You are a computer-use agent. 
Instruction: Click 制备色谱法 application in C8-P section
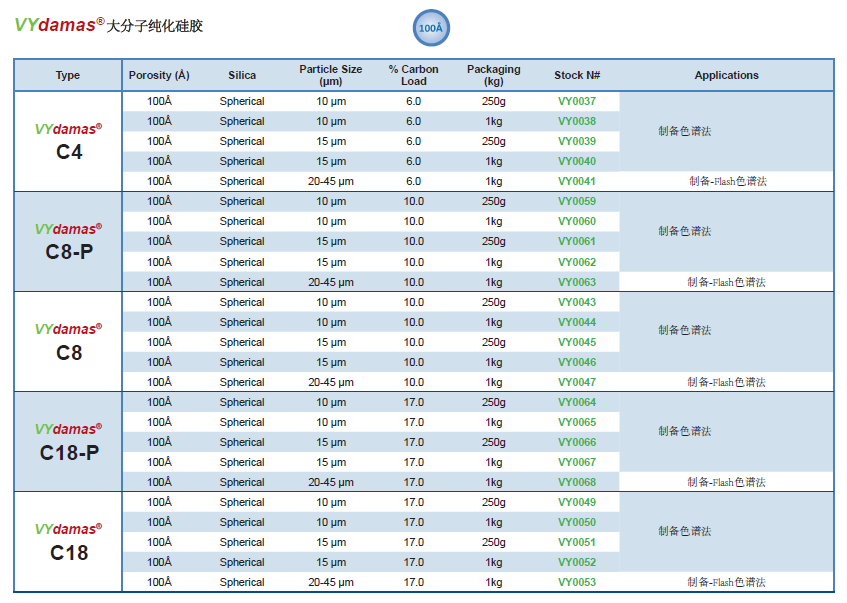click(684, 231)
